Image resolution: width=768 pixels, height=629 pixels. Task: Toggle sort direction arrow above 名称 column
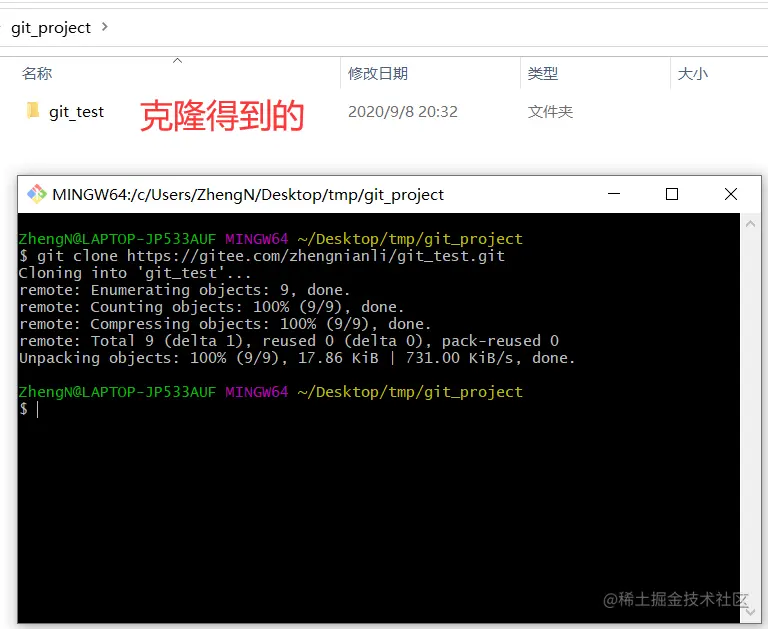pyautogui.click(x=177, y=61)
